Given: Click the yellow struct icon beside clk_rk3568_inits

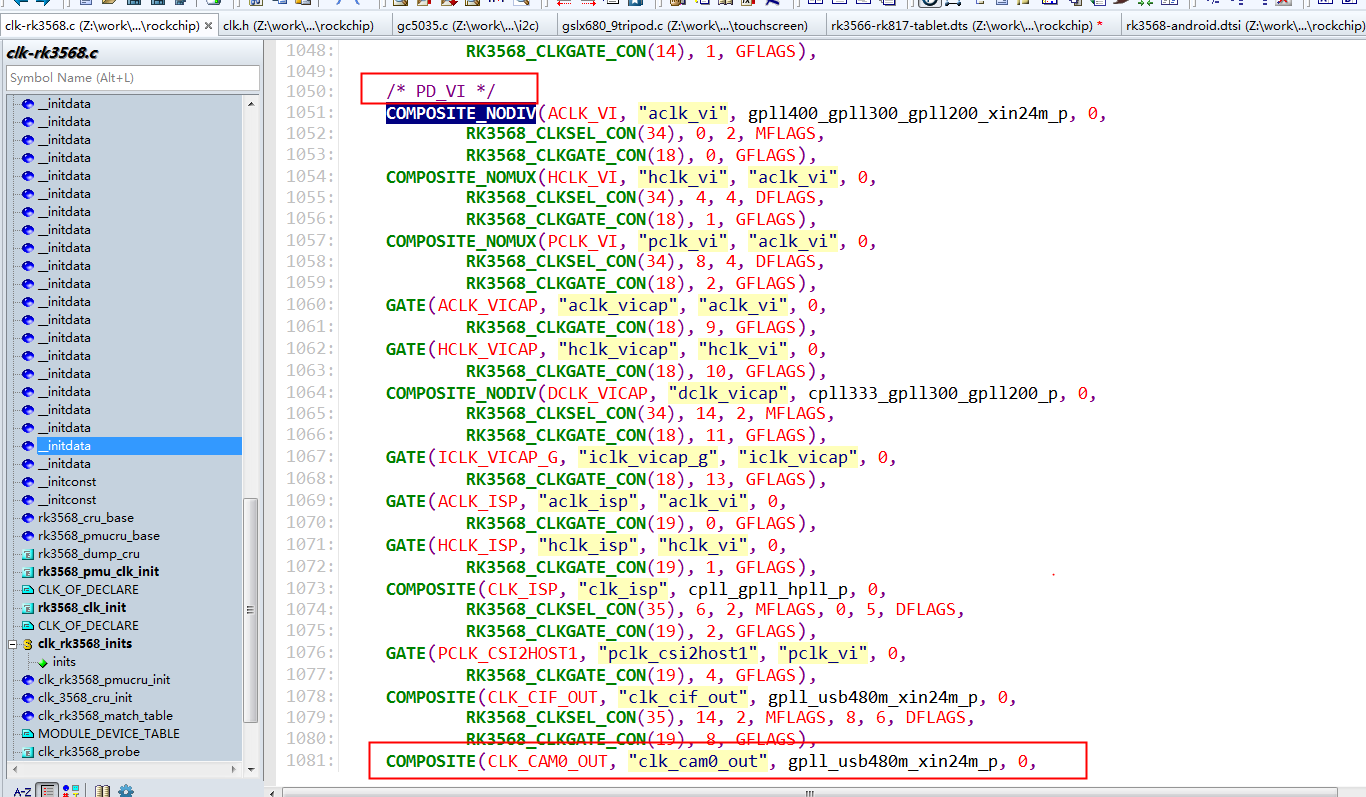Looking at the screenshot, I should coord(28,644).
